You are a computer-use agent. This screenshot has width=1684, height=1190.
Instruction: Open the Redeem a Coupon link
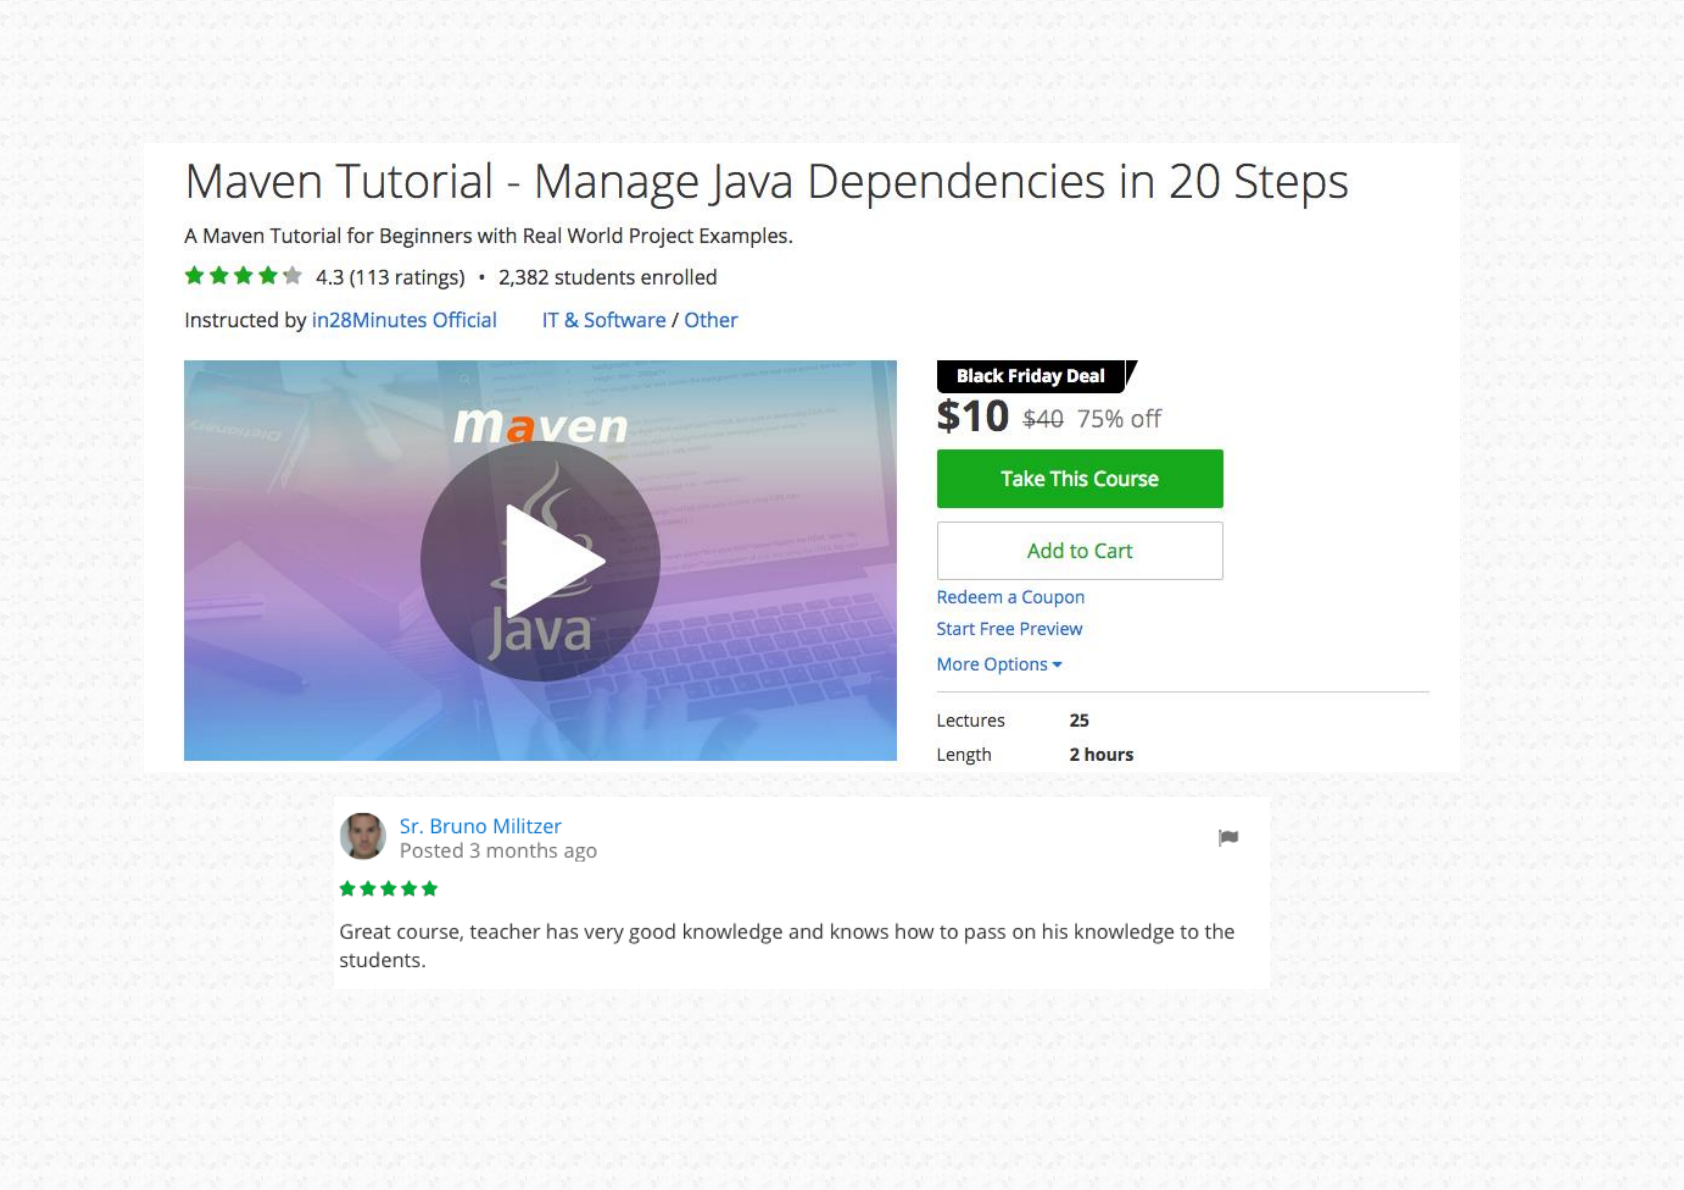click(x=1010, y=597)
